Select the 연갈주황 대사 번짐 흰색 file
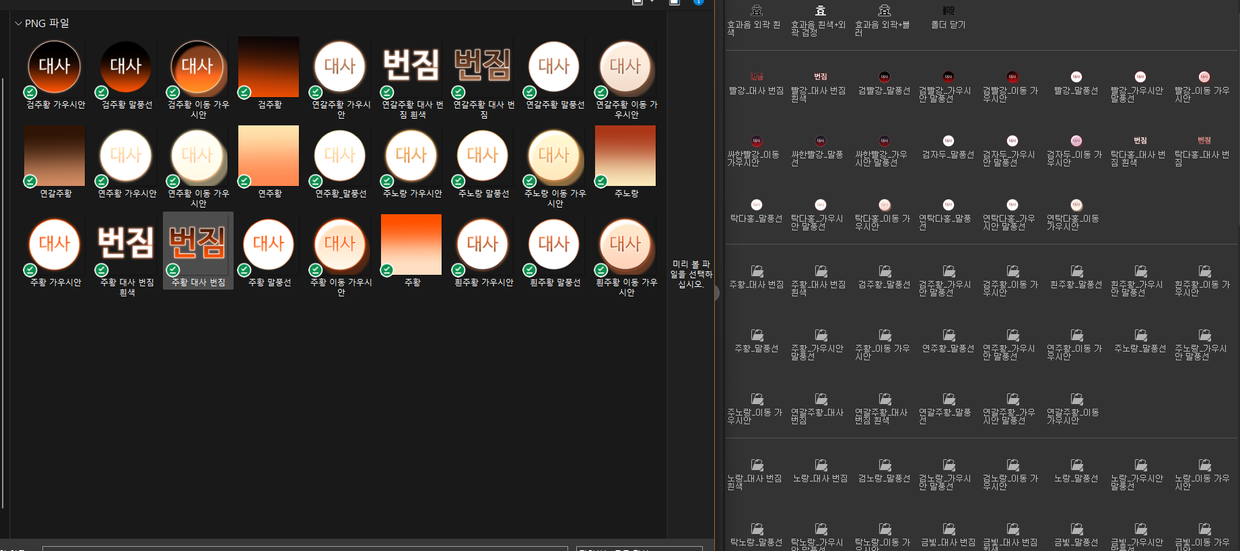This screenshot has height=551, width=1240. [411, 67]
